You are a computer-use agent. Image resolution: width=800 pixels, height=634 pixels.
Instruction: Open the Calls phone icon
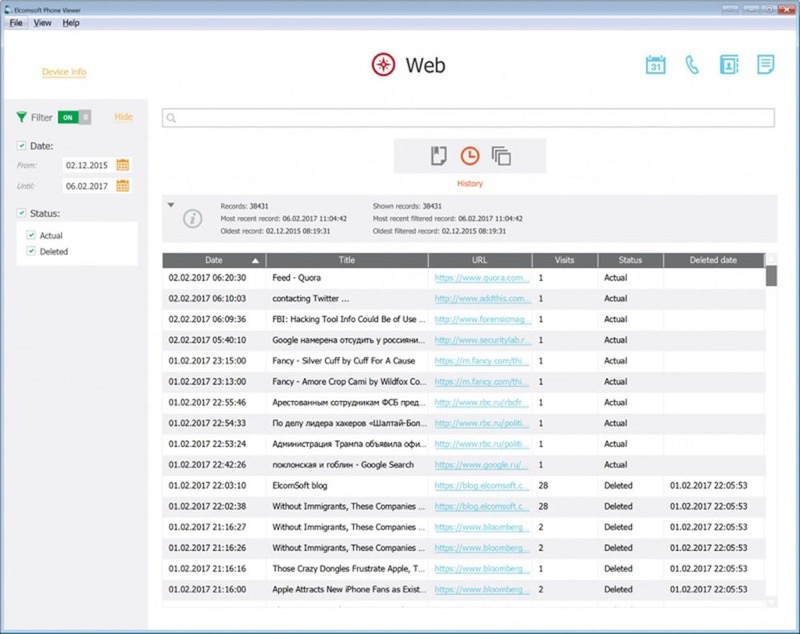(x=692, y=65)
